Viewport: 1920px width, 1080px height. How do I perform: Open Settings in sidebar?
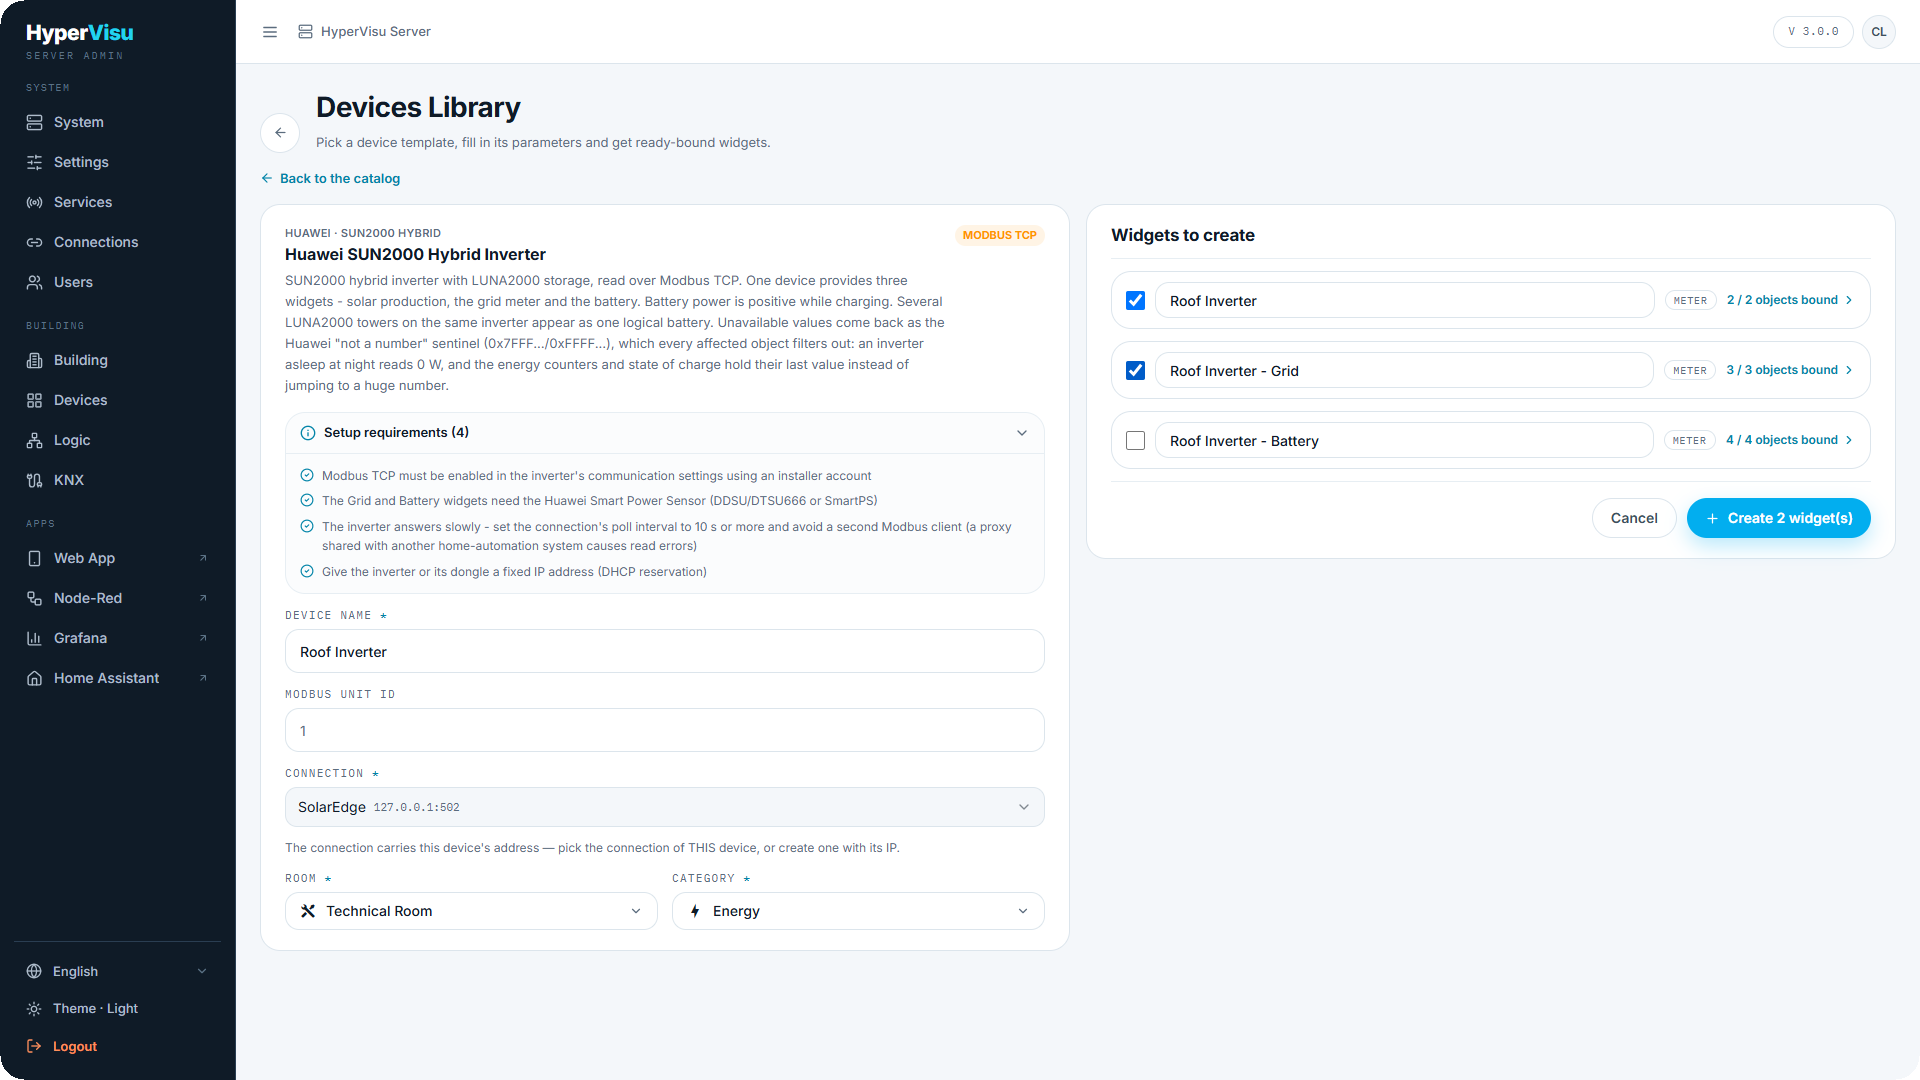click(118, 162)
